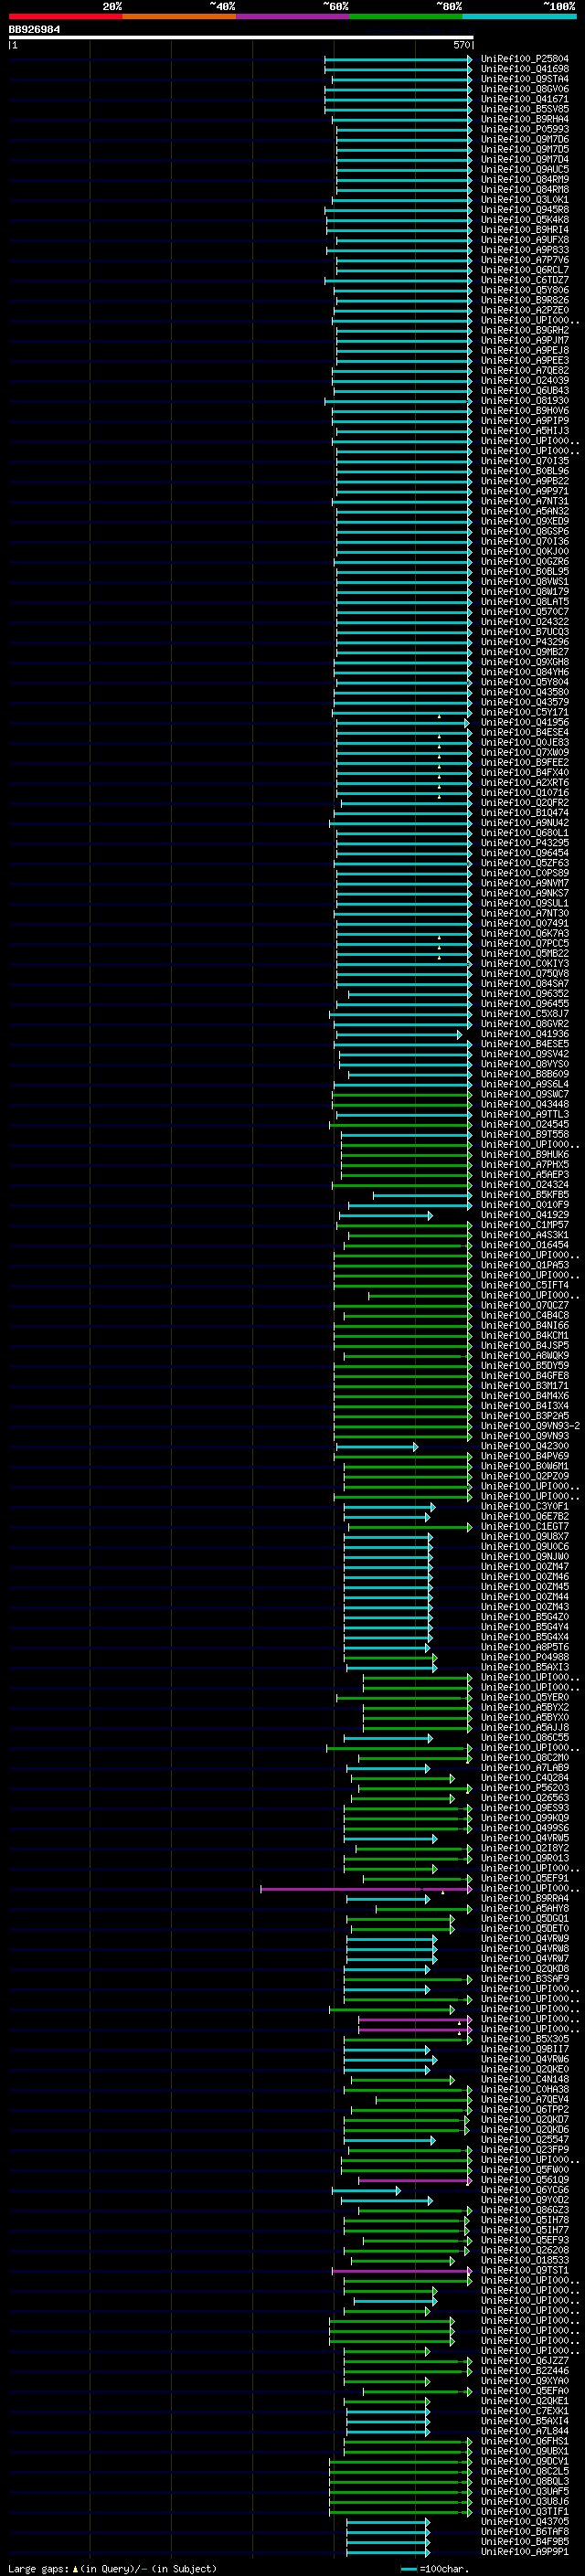Click the UniRef100_Q6TPP2 label

pyautogui.click(x=524, y=2109)
